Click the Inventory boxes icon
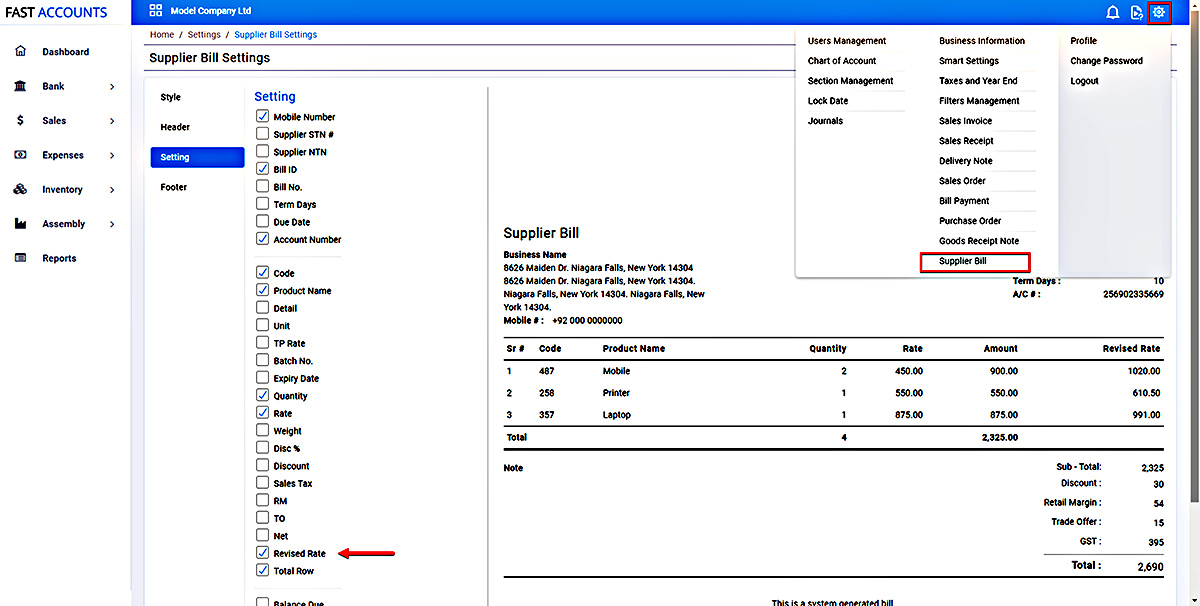The width and height of the screenshot is (1200, 606). [x=21, y=189]
